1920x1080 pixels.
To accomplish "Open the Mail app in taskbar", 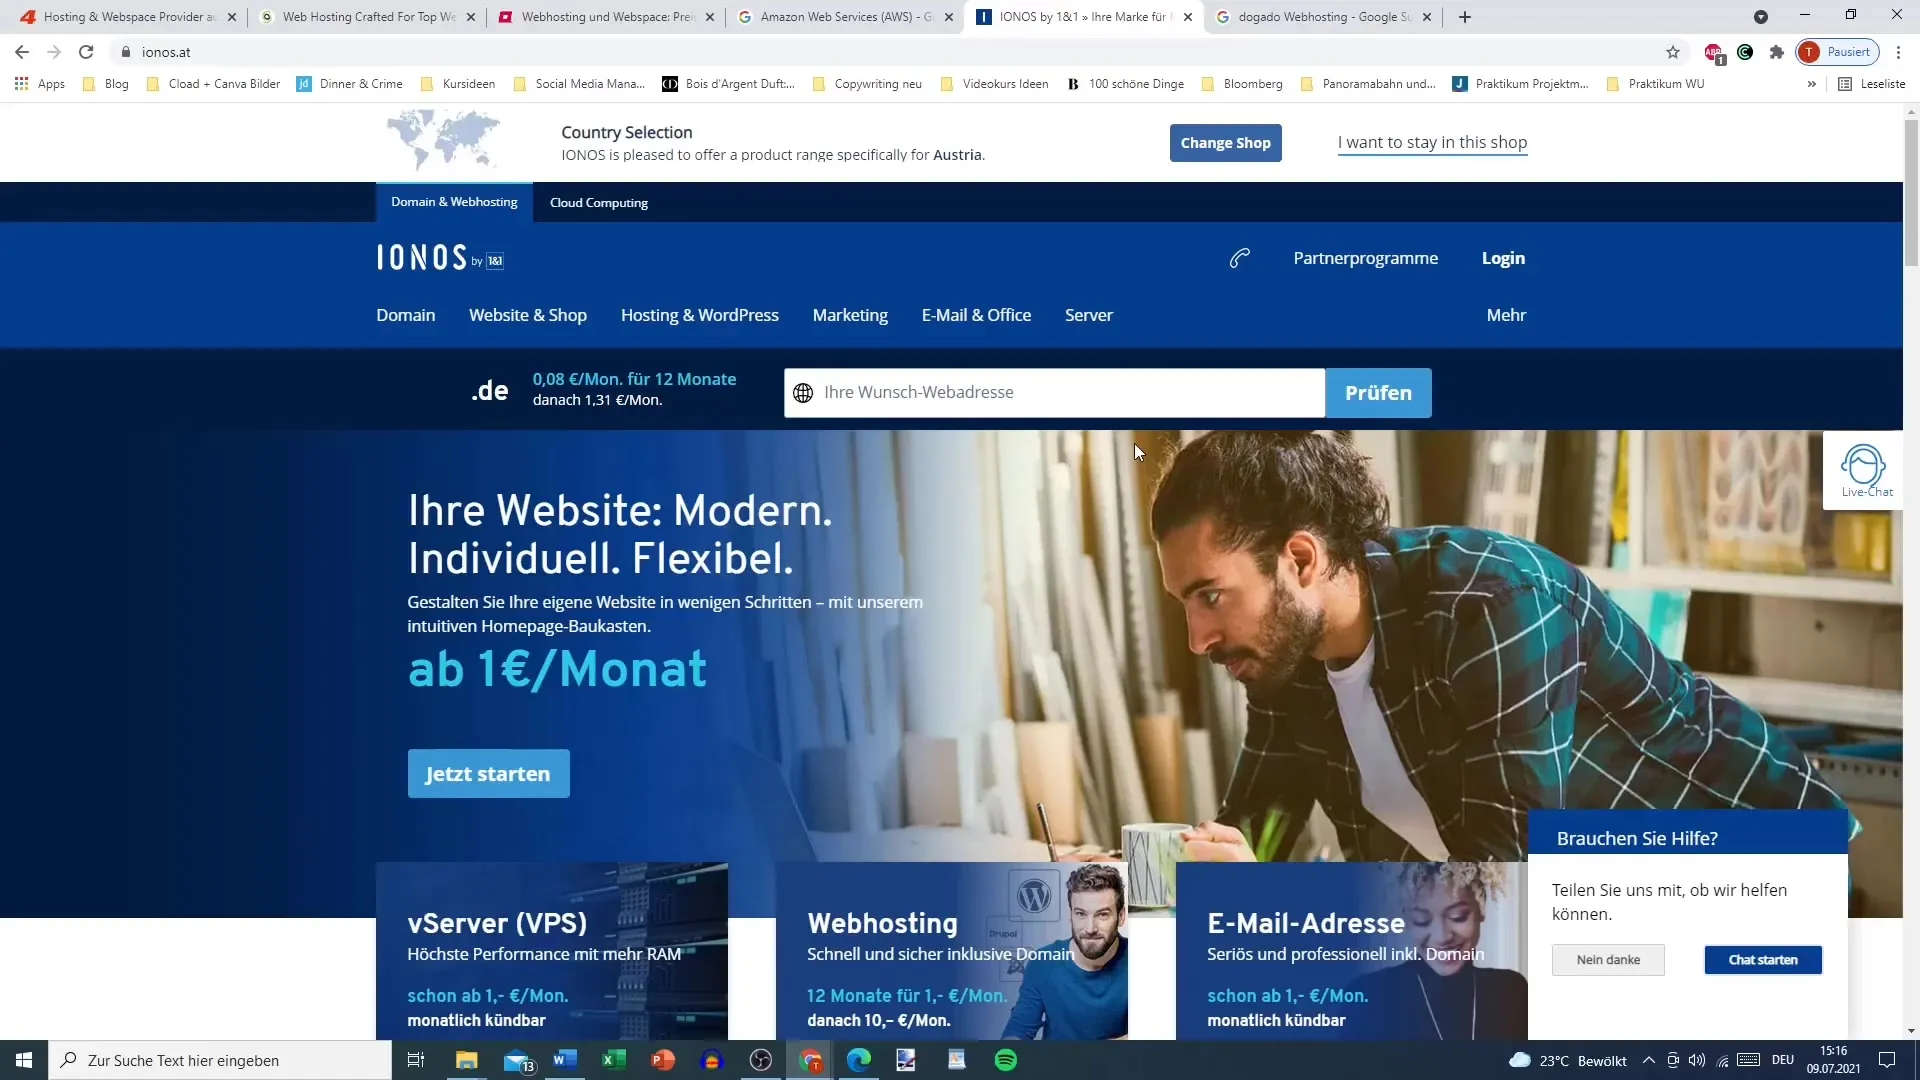I will 518,1060.
